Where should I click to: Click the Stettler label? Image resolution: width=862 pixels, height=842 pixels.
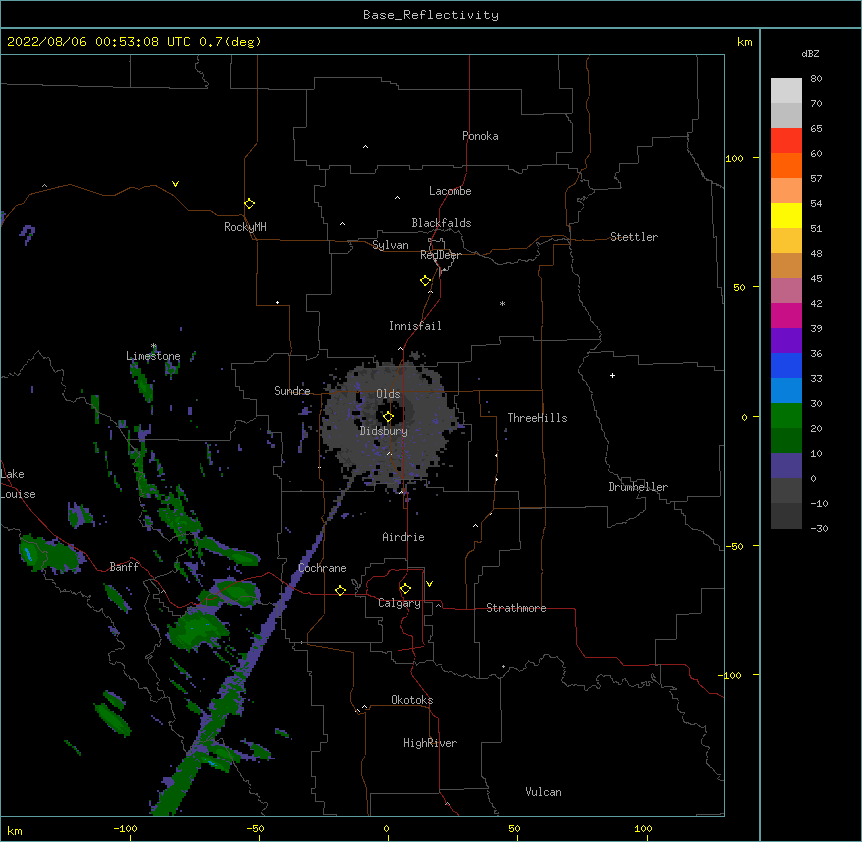(x=634, y=237)
